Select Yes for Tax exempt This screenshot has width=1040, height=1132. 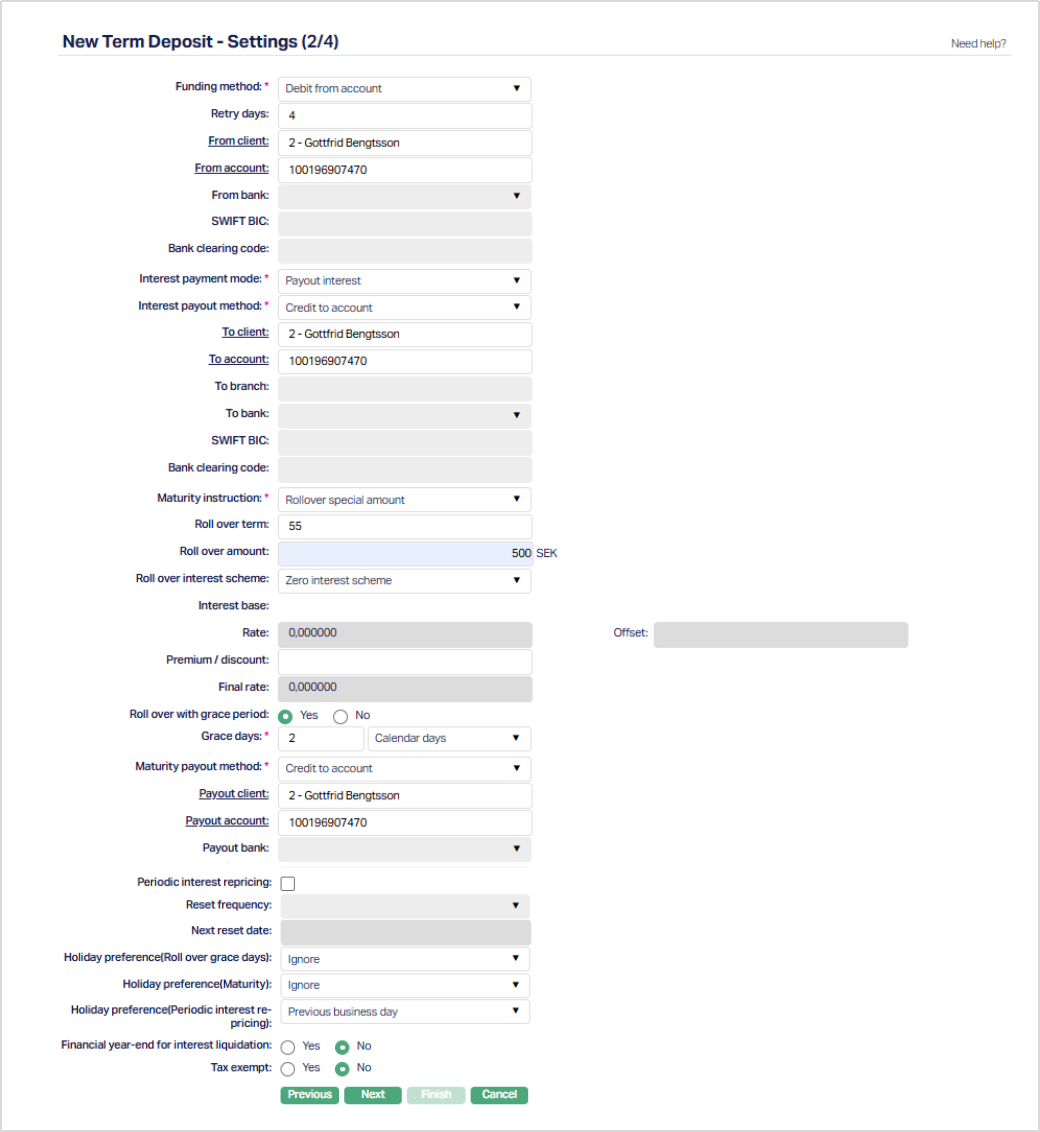pyautogui.click(x=288, y=1068)
